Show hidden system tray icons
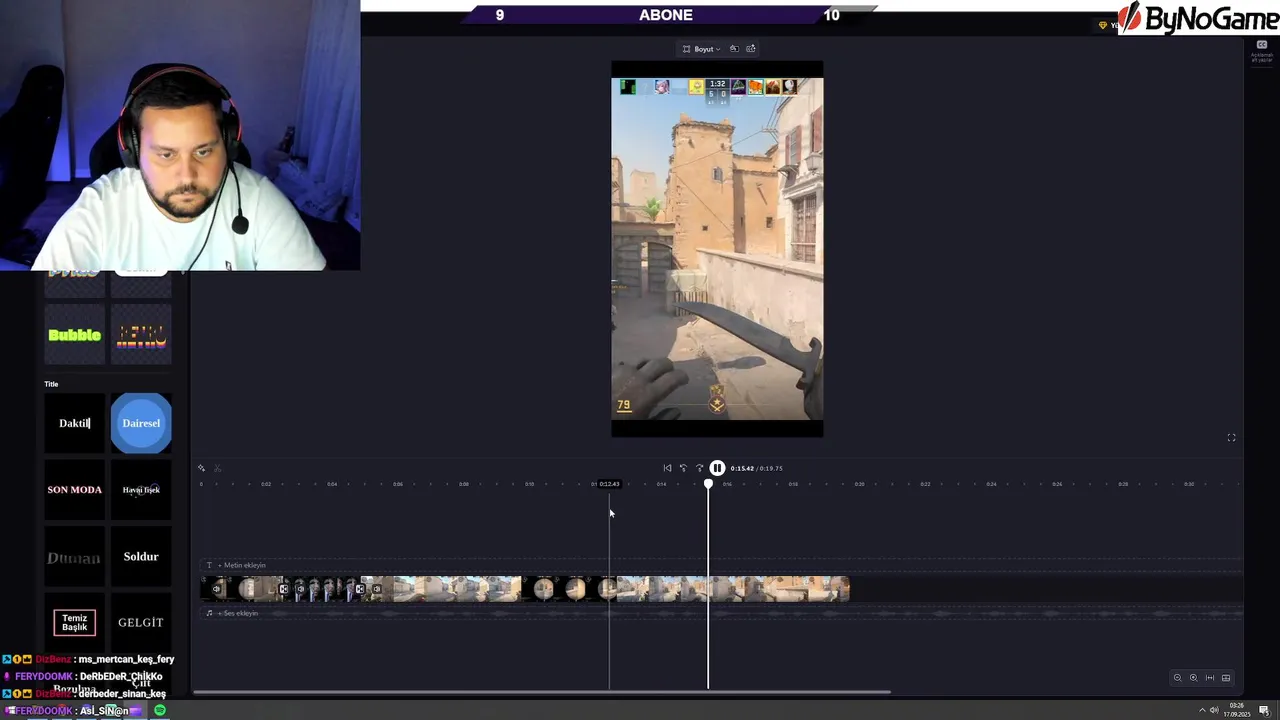This screenshot has height=720, width=1280. coord(1202,710)
